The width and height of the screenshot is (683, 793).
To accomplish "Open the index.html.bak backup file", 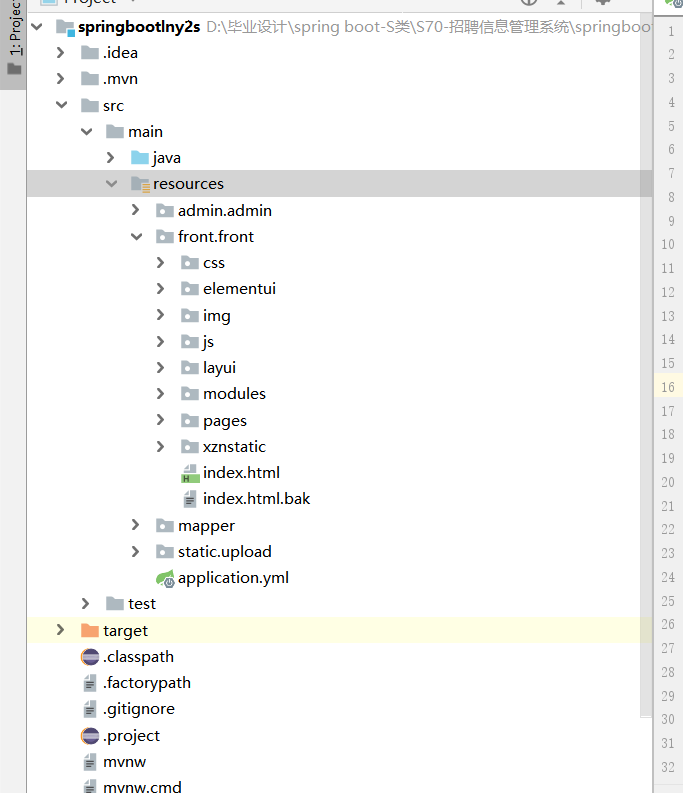I will 255,498.
